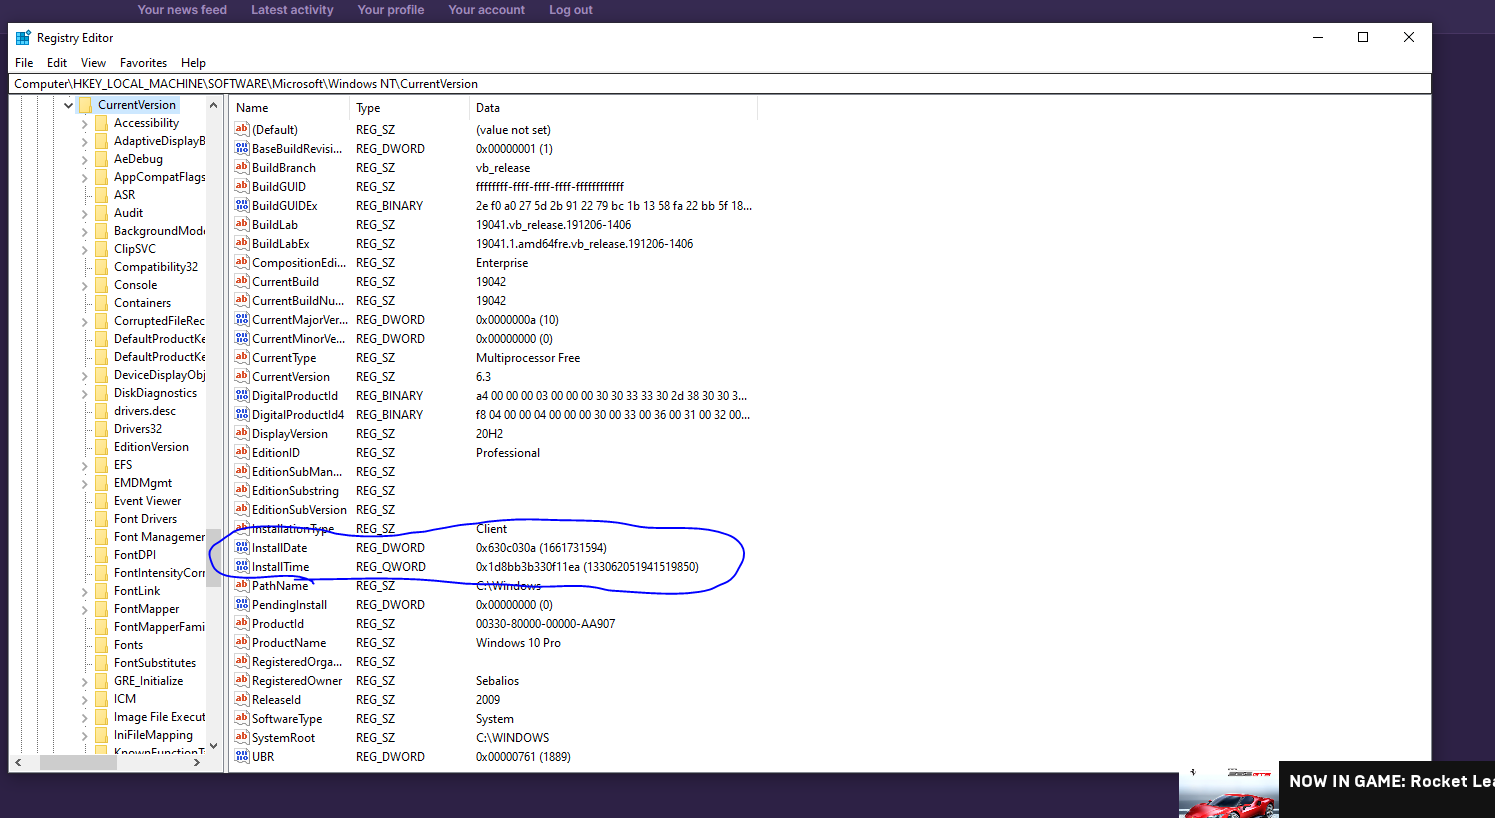Click the RegisteredOwner string icon
This screenshot has height=818, width=1495.
click(241, 680)
